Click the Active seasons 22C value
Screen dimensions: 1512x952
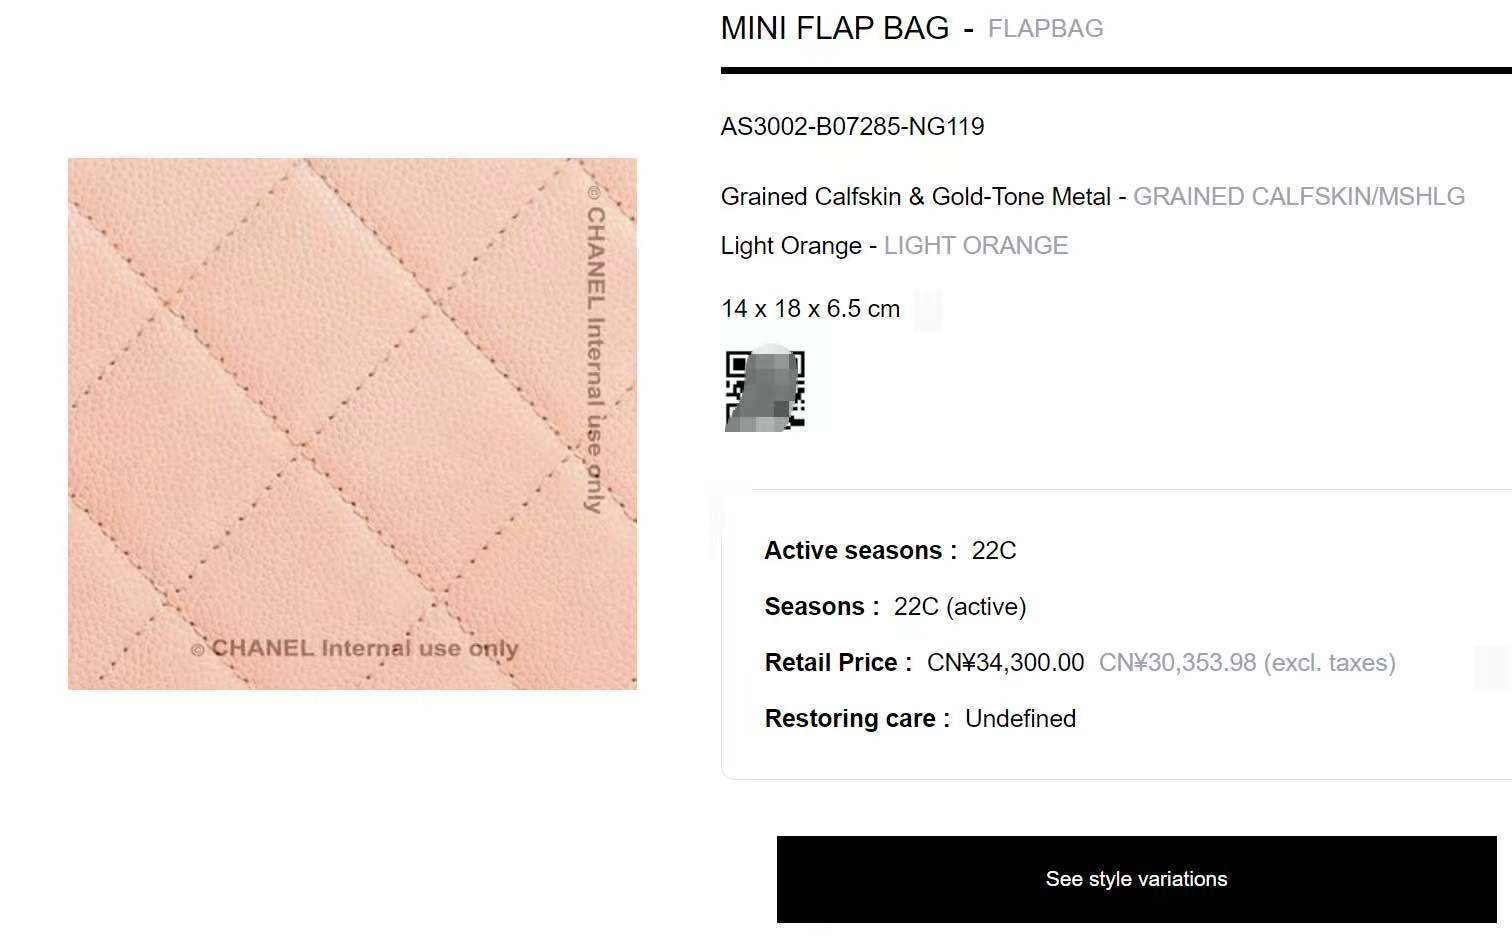[x=994, y=550]
